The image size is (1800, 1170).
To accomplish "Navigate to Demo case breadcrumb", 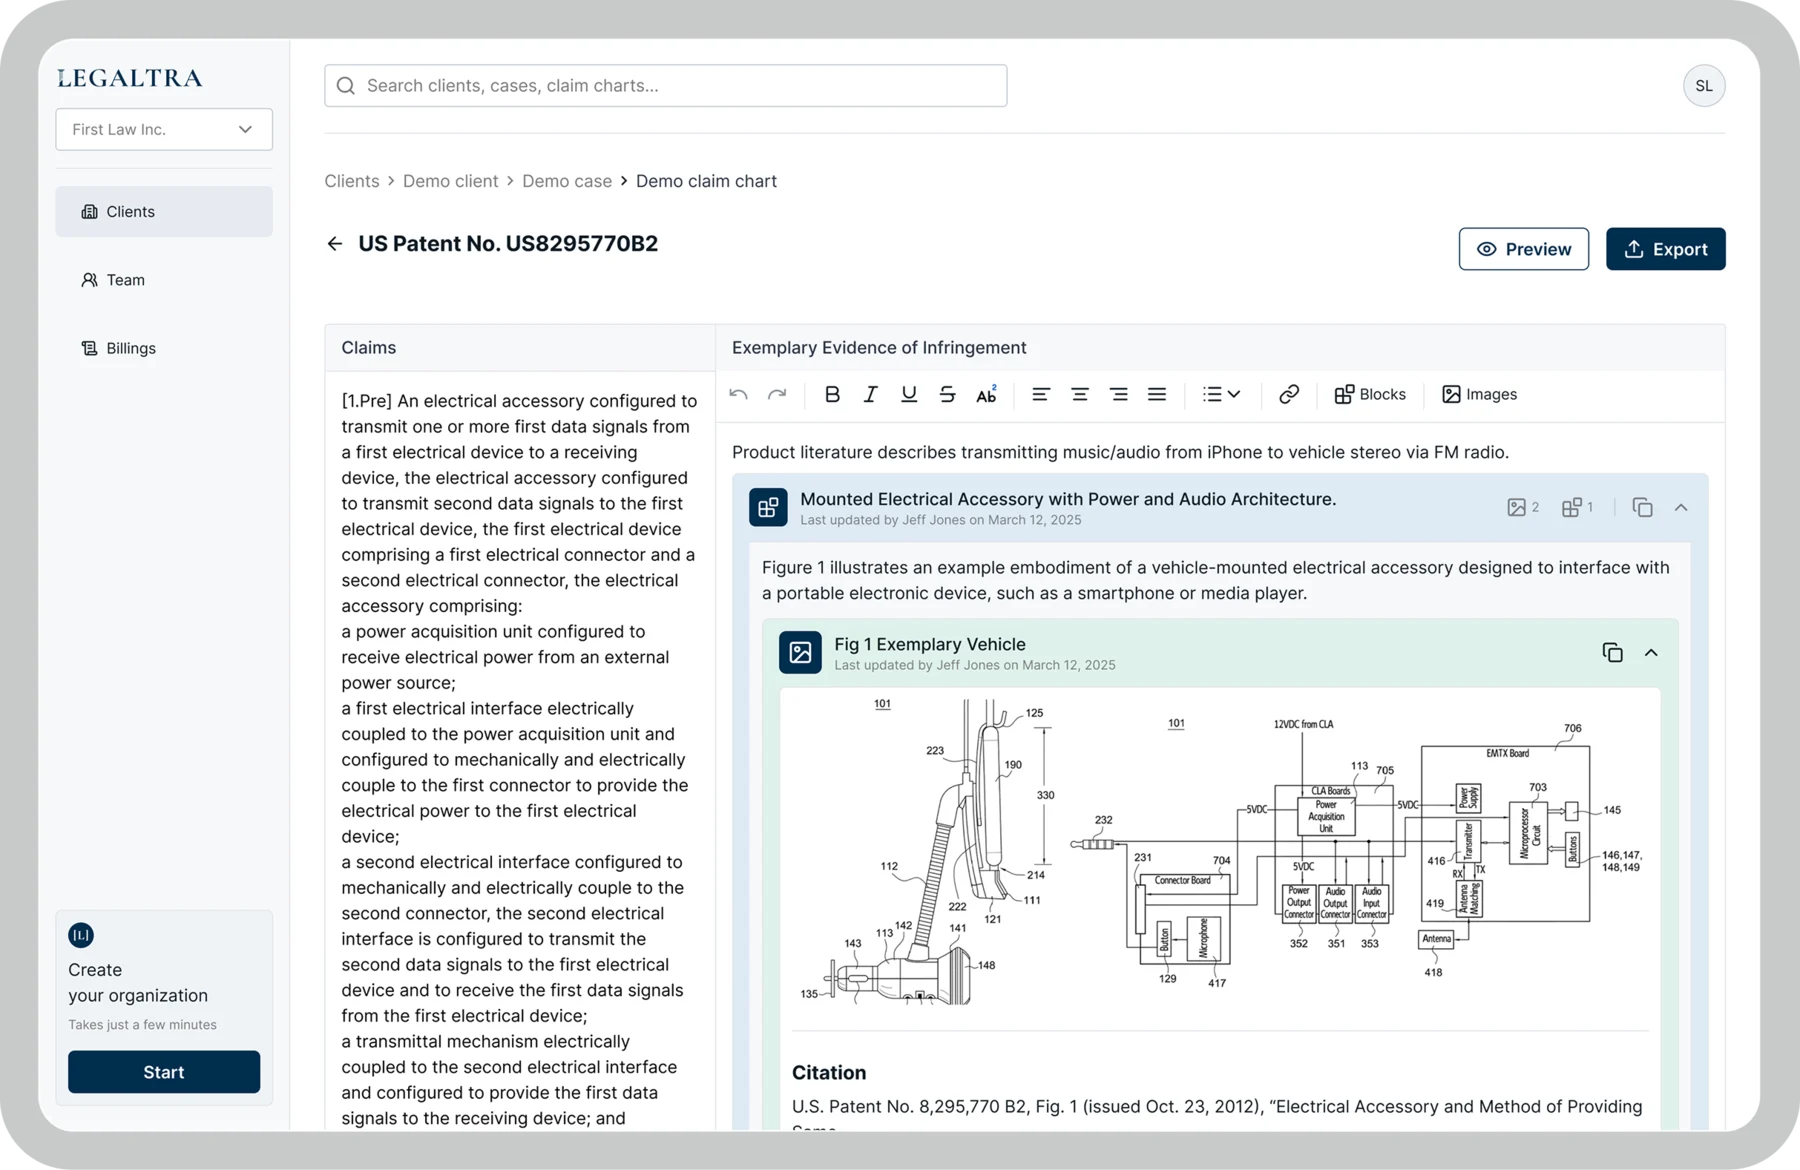I will point(567,181).
